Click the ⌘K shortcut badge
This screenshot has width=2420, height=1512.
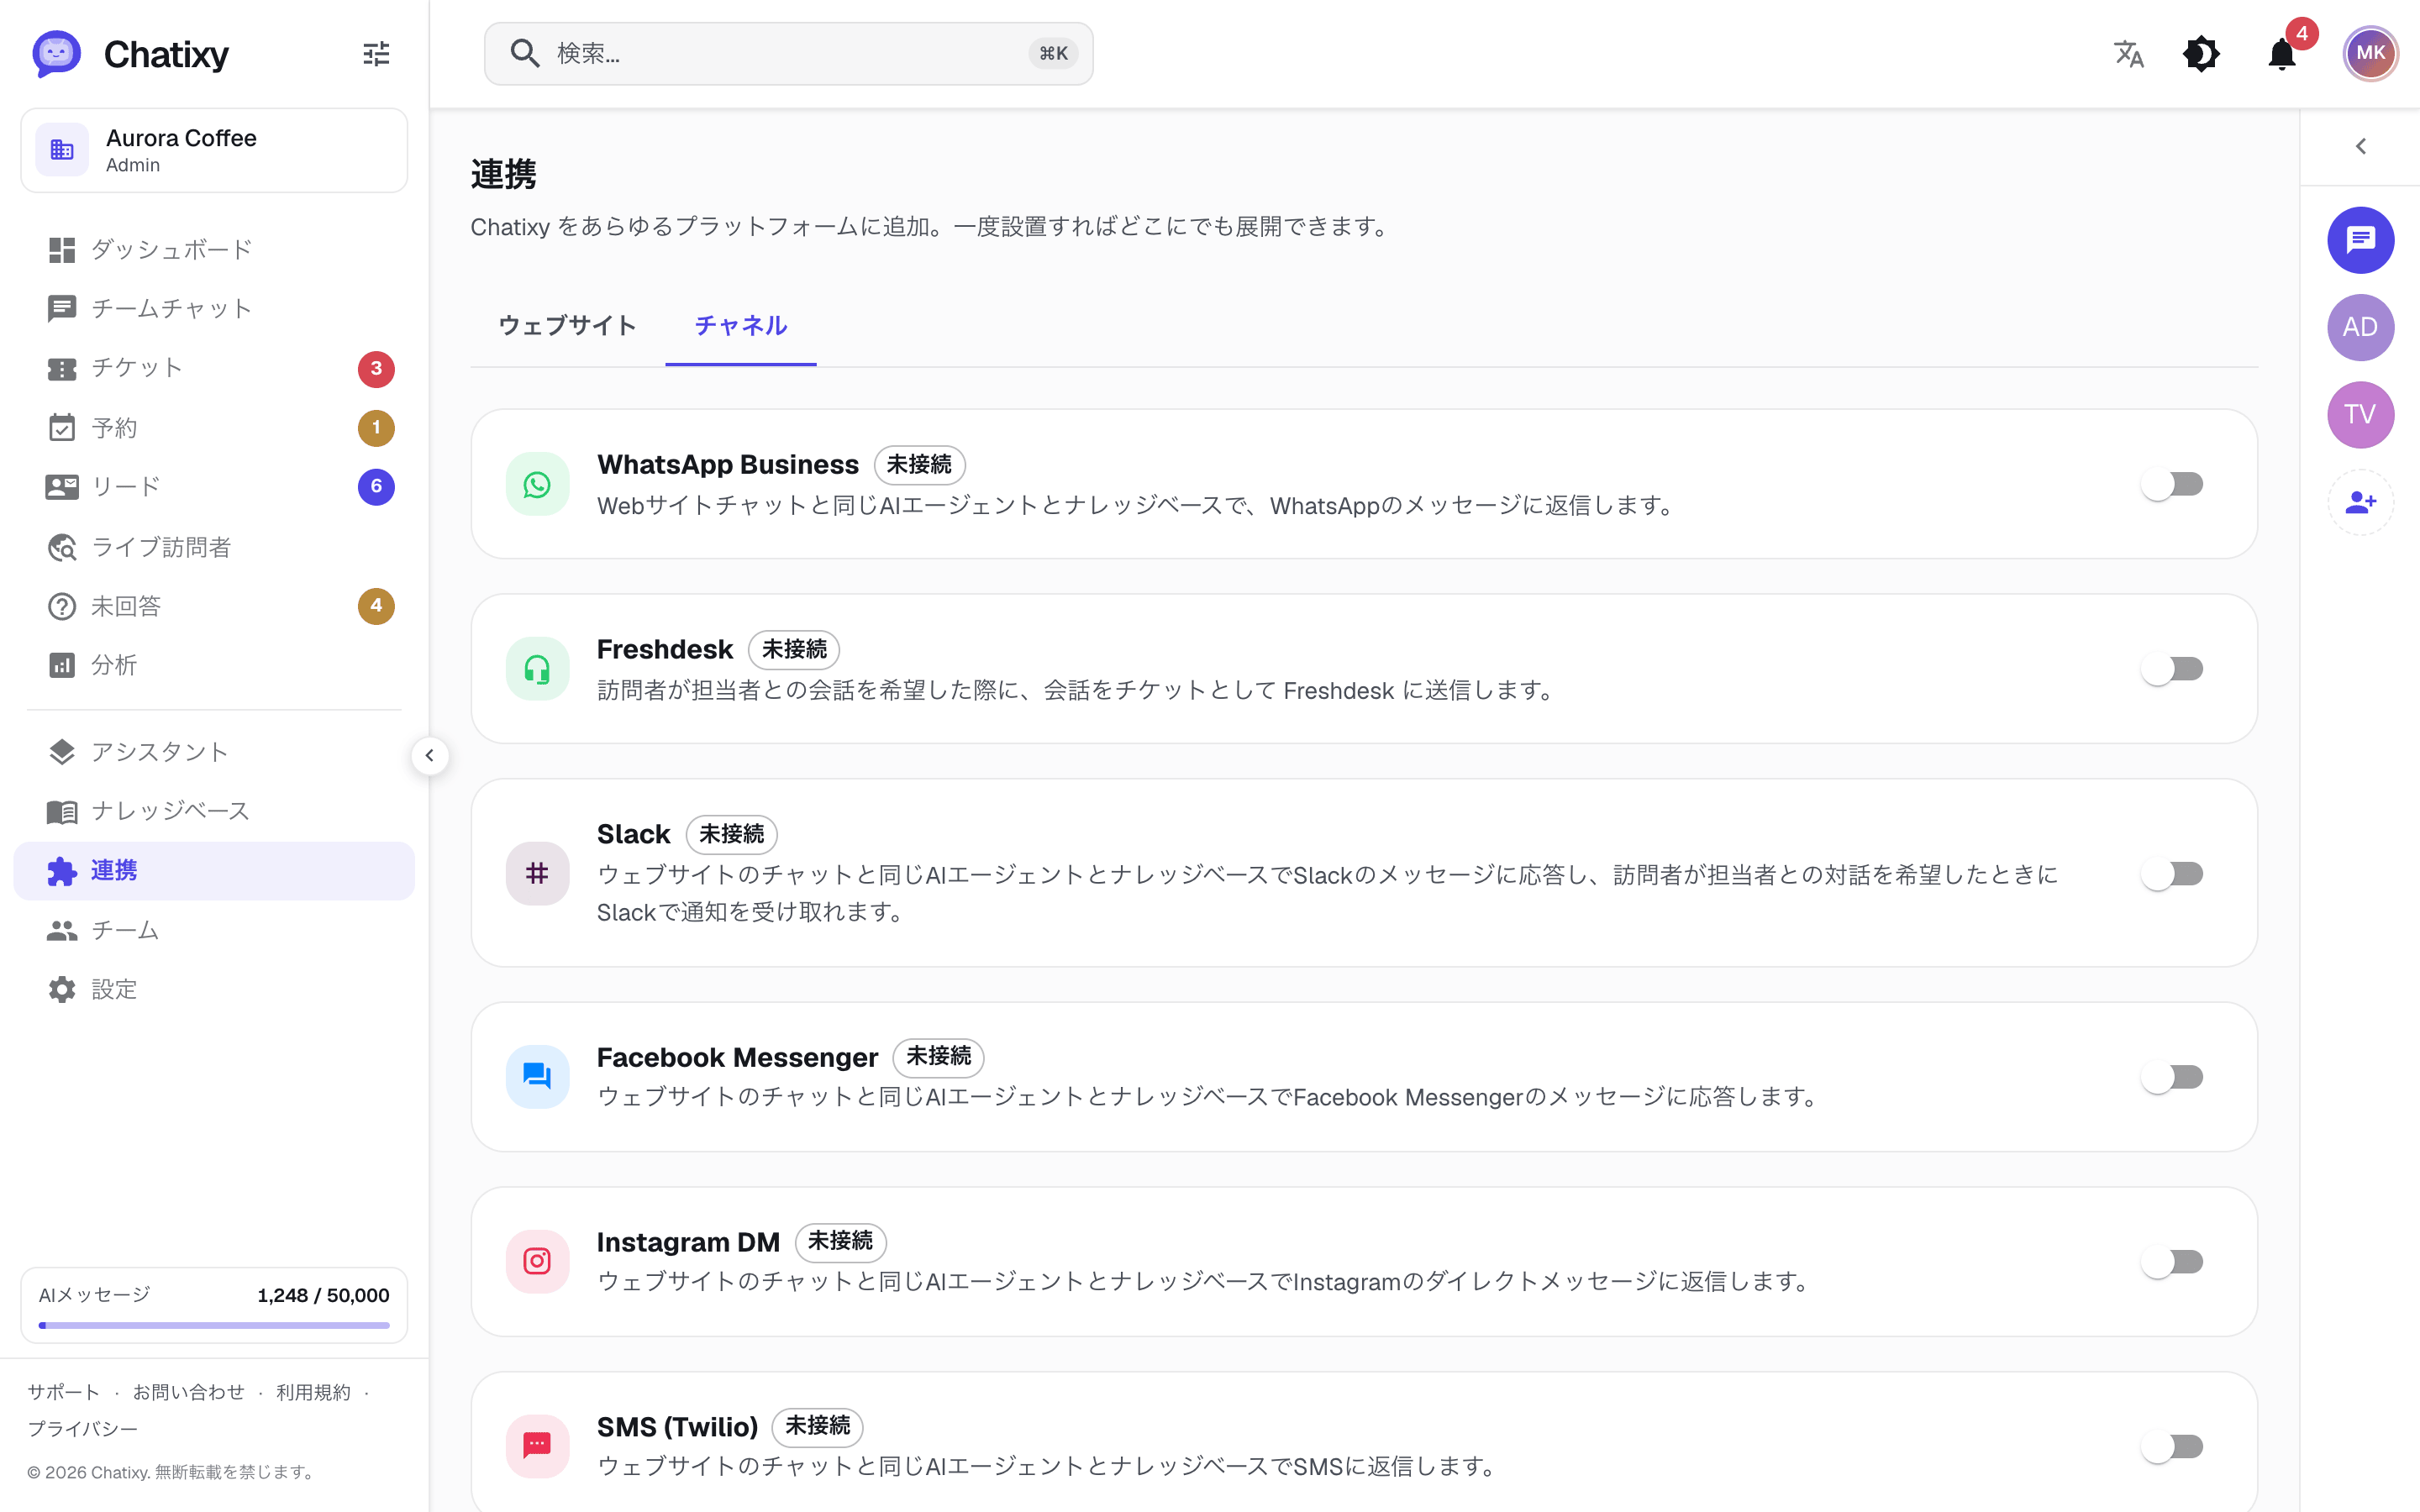click(1053, 53)
